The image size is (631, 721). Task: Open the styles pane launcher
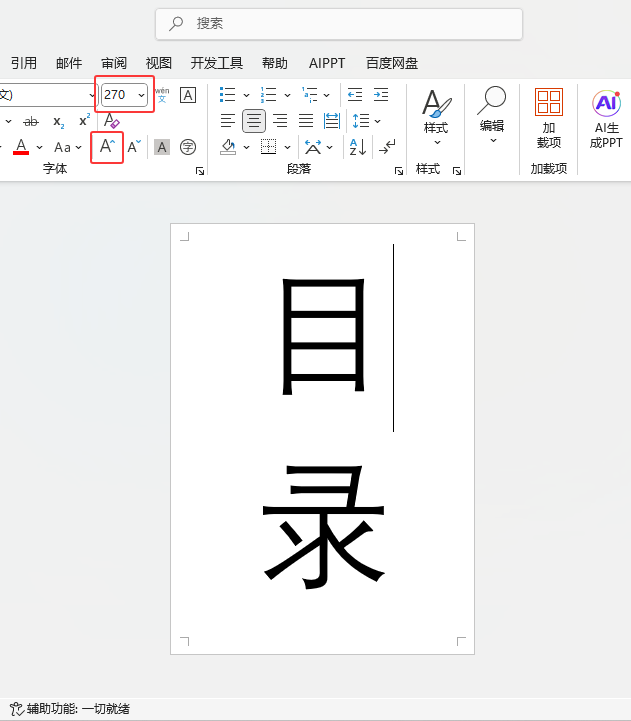click(x=457, y=171)
